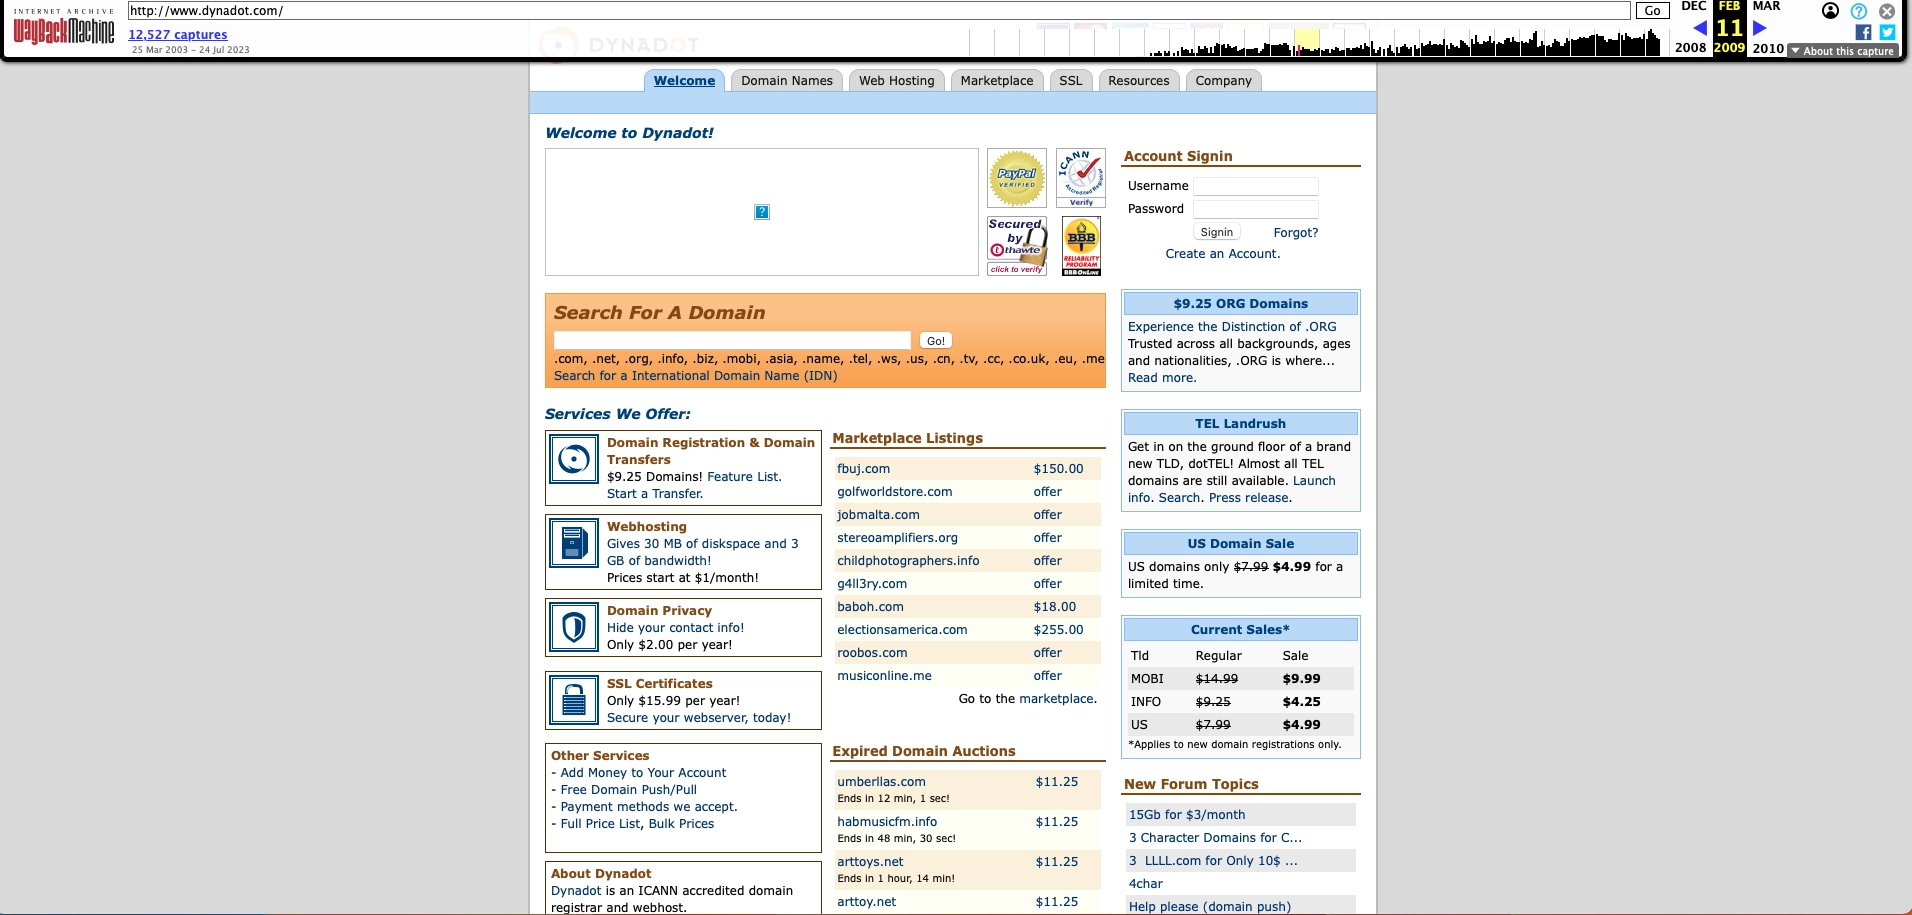Click the Secured by thawte badge
Image resolution: width=1912 pixels, height=915 pixels.
pyautogui.click(x=1016, y=246)
